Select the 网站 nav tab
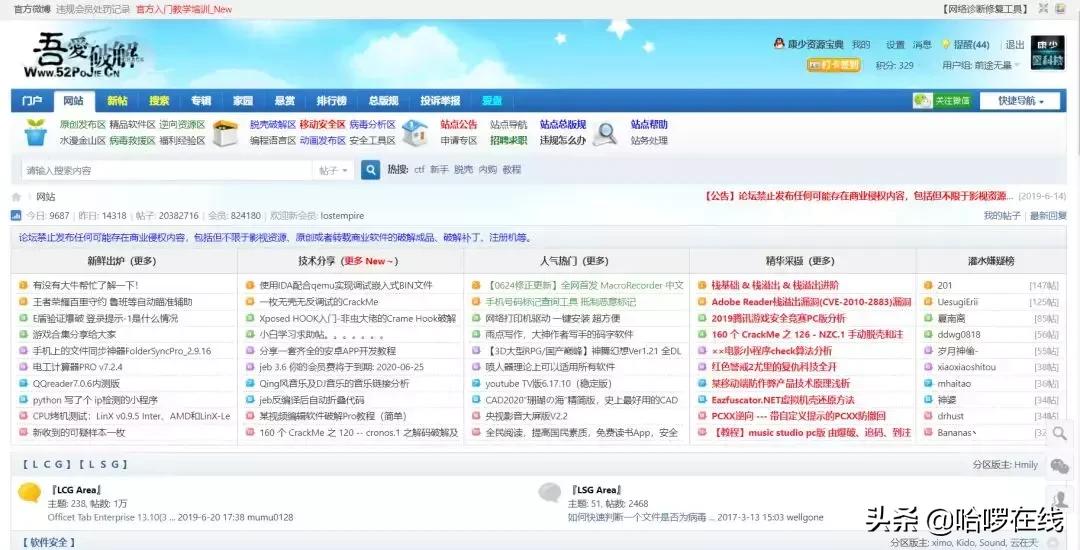This screenshot has width=1080, height=550. pyautogui.click(x=74, y=101)
